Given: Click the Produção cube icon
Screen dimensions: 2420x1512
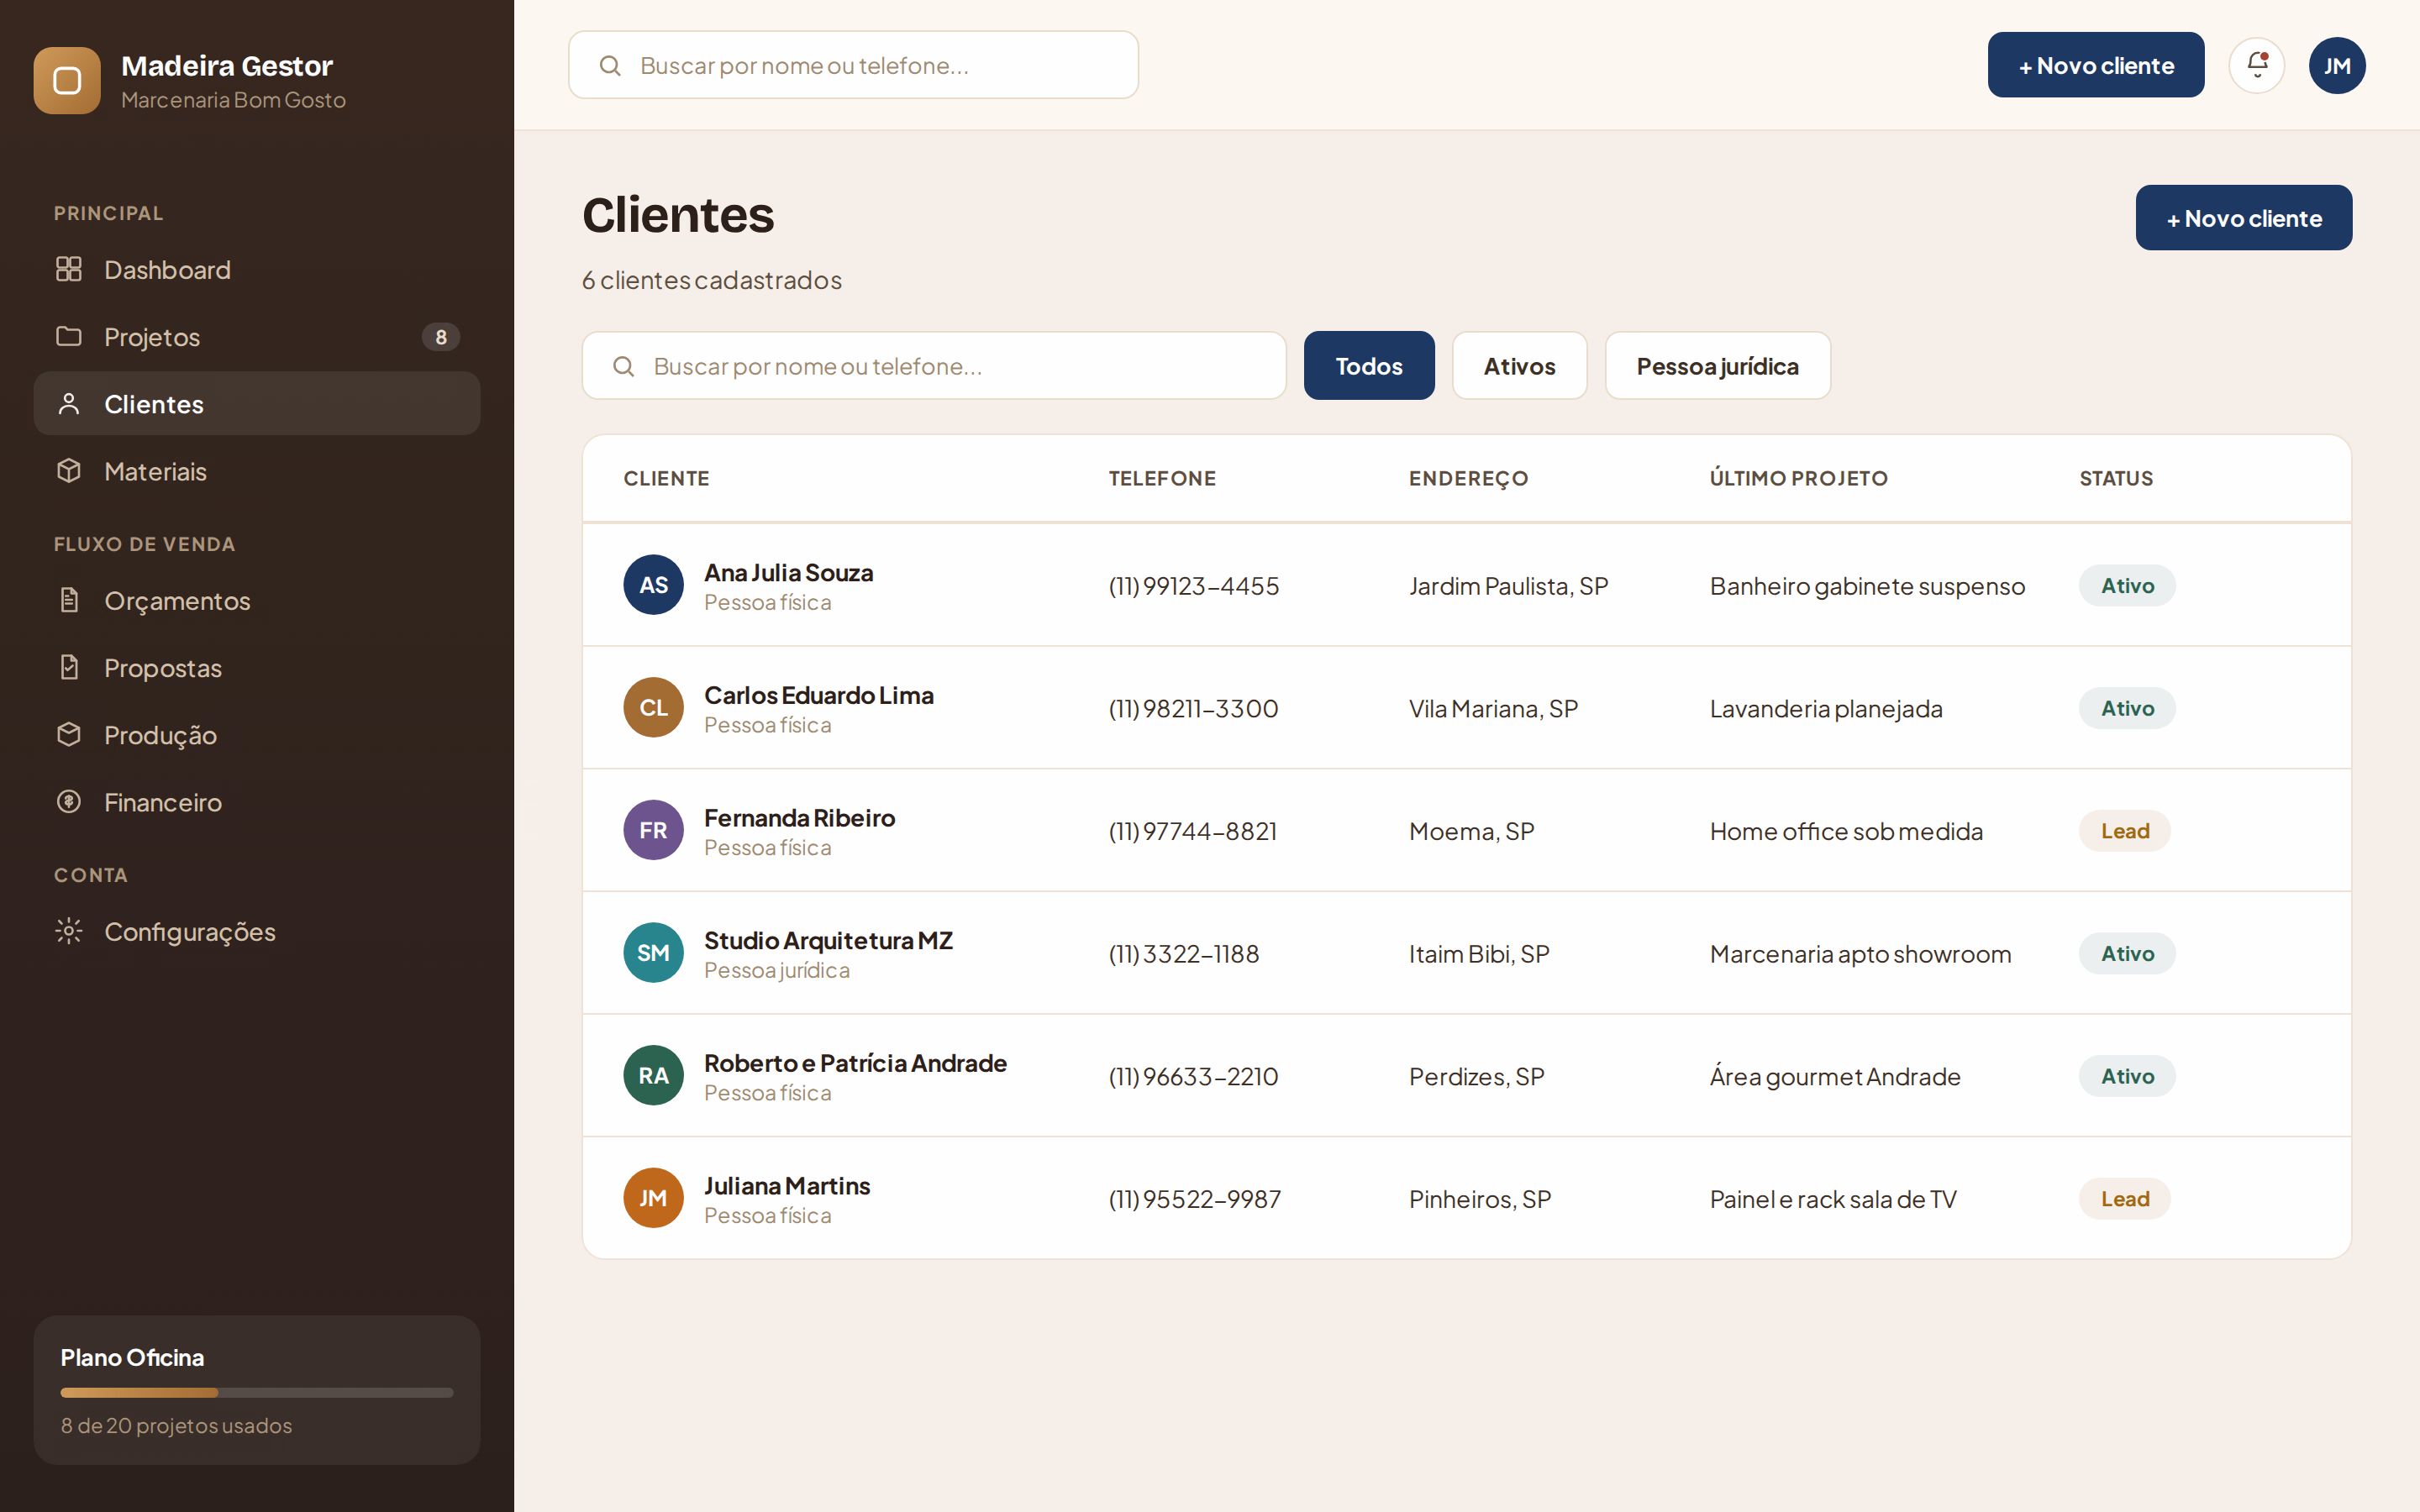Looking at the screenshot, I should (69, 734).
